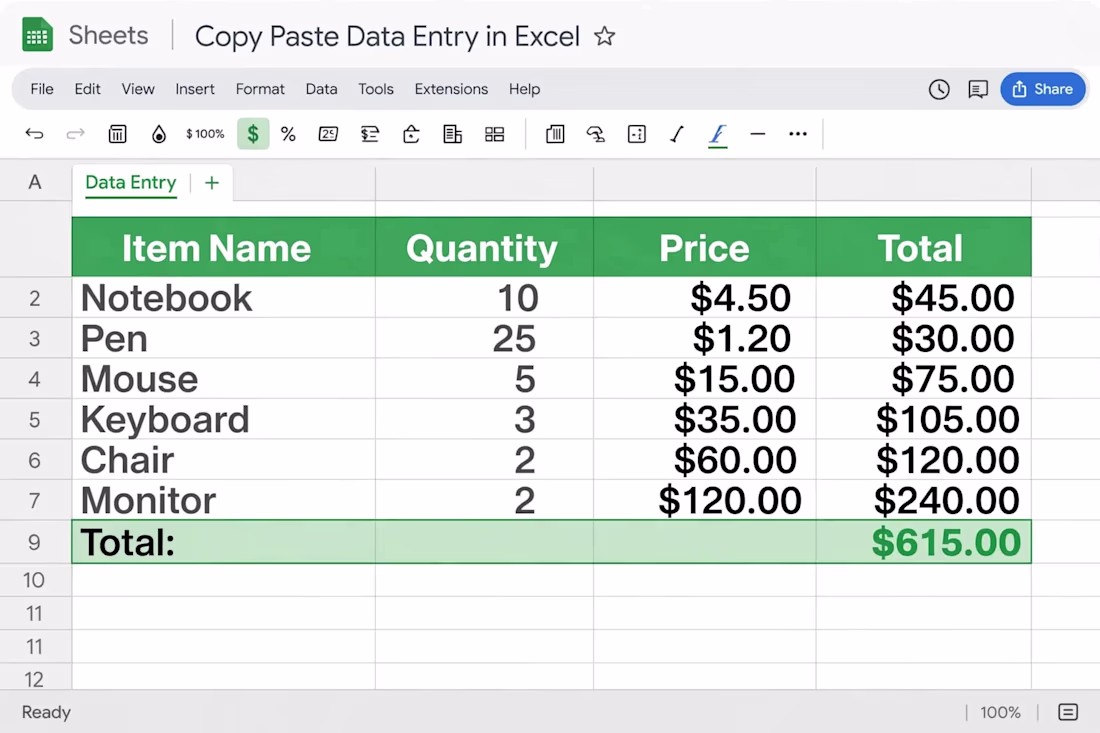Select the Data Entry sheet tab
Viewport: 1100px width, 733px height.
131,183
